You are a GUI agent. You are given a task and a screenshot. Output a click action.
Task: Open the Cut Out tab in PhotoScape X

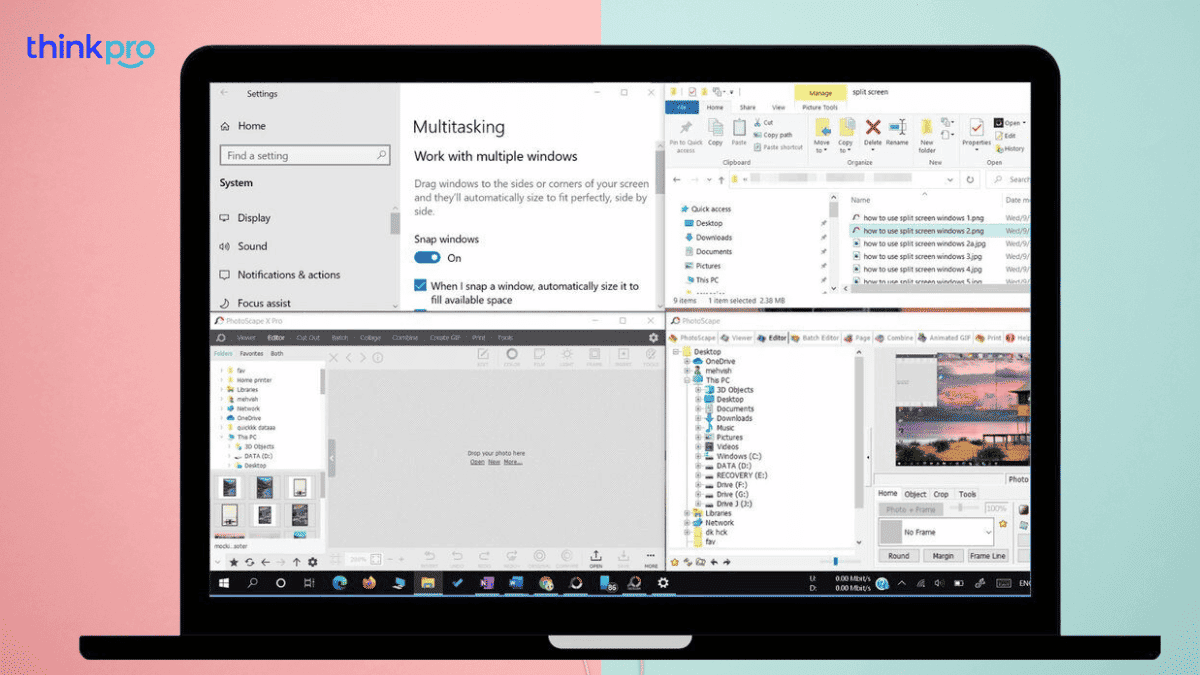coord(308,338)
